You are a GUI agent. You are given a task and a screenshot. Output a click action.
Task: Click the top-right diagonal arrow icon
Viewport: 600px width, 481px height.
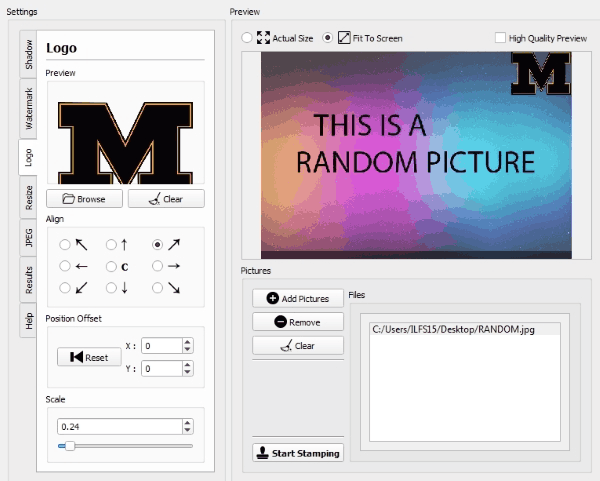(174, 245)
